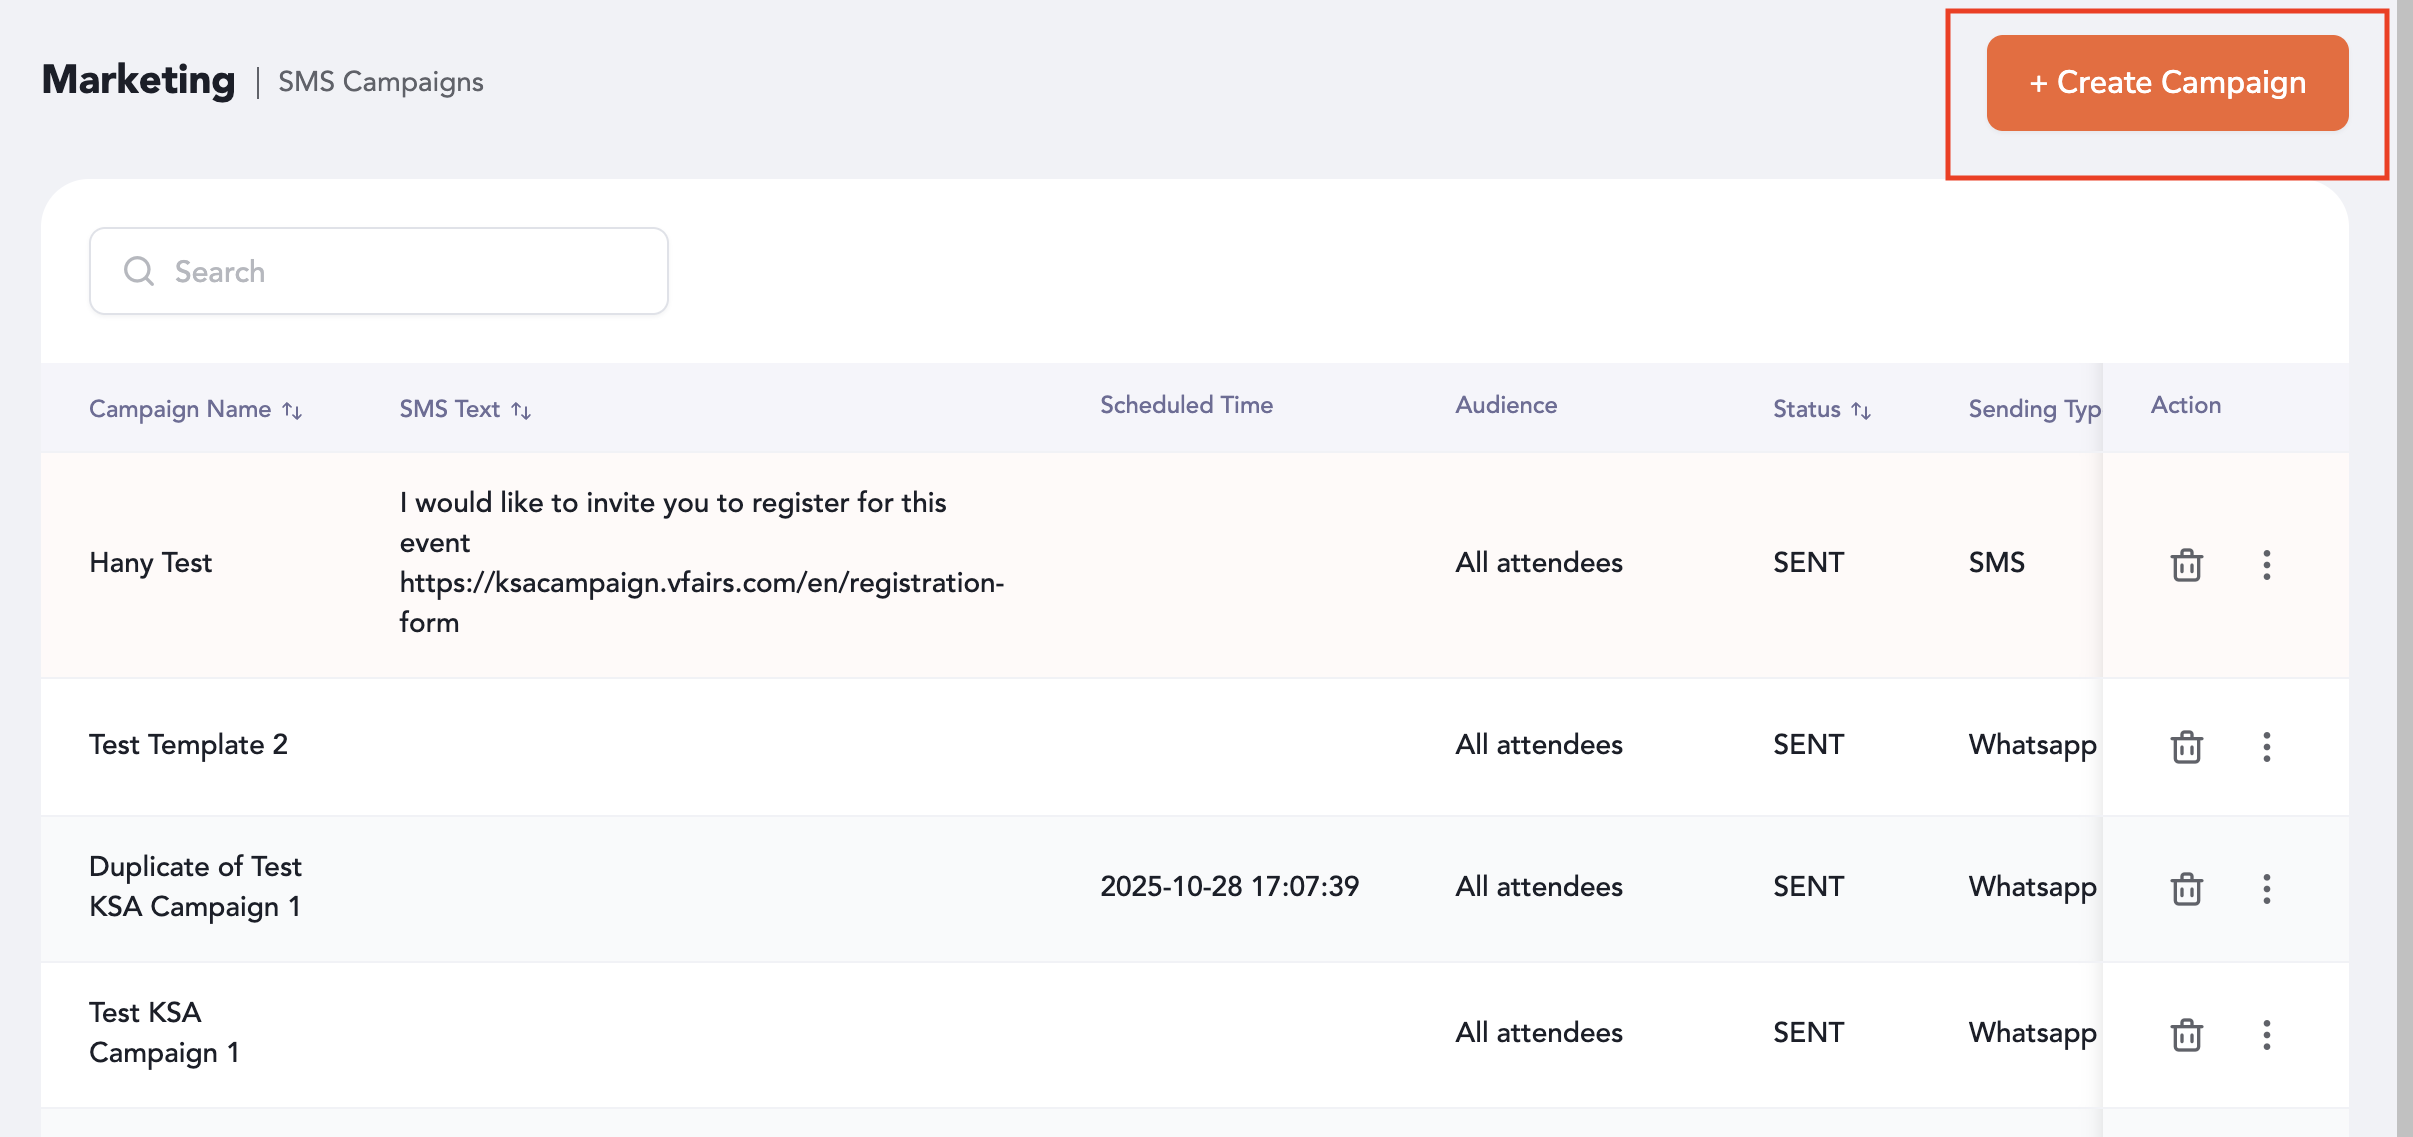Sort by SMS Text column
Screen dimensions: 2413x1137
pyautogui.click(x=521, y=410)
